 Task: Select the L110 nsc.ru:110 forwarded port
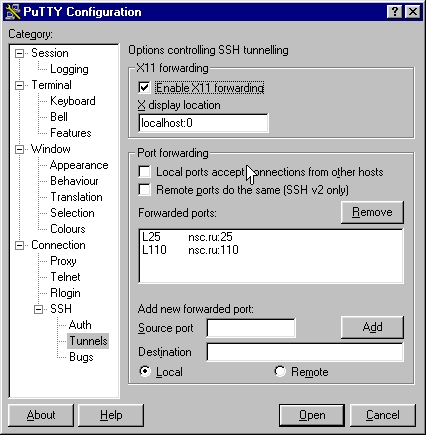click(x=190, y=250)
